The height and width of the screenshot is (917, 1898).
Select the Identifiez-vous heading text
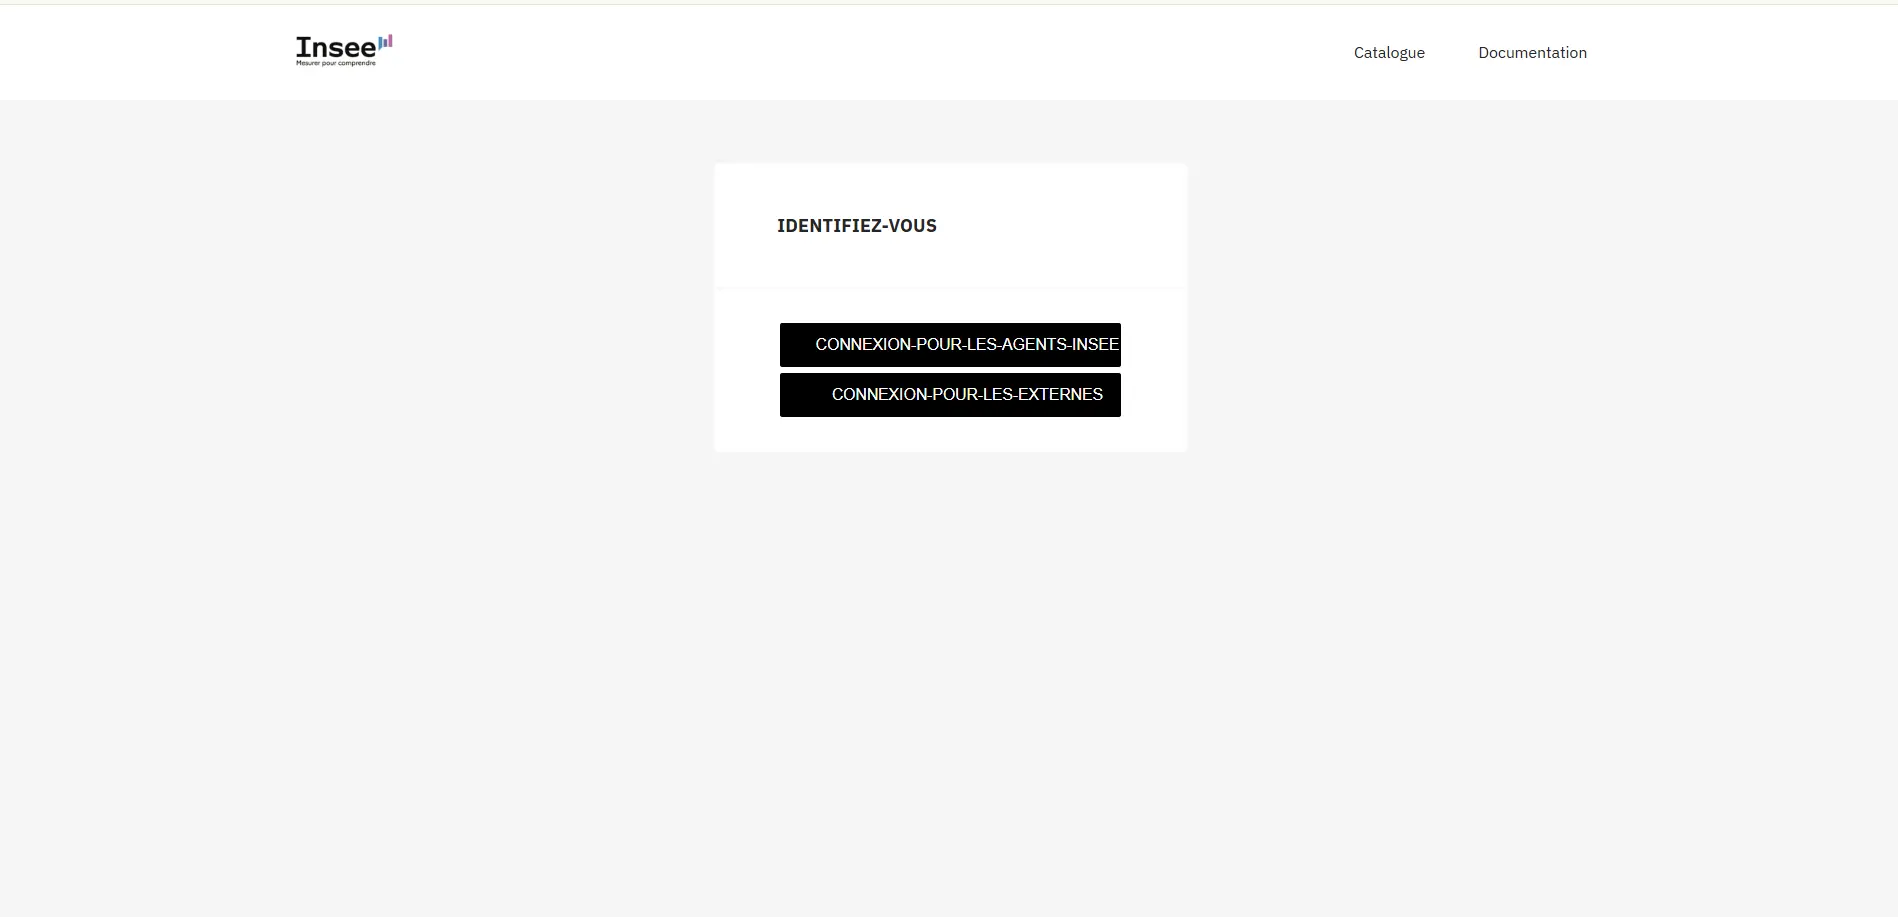click(857, 226)
